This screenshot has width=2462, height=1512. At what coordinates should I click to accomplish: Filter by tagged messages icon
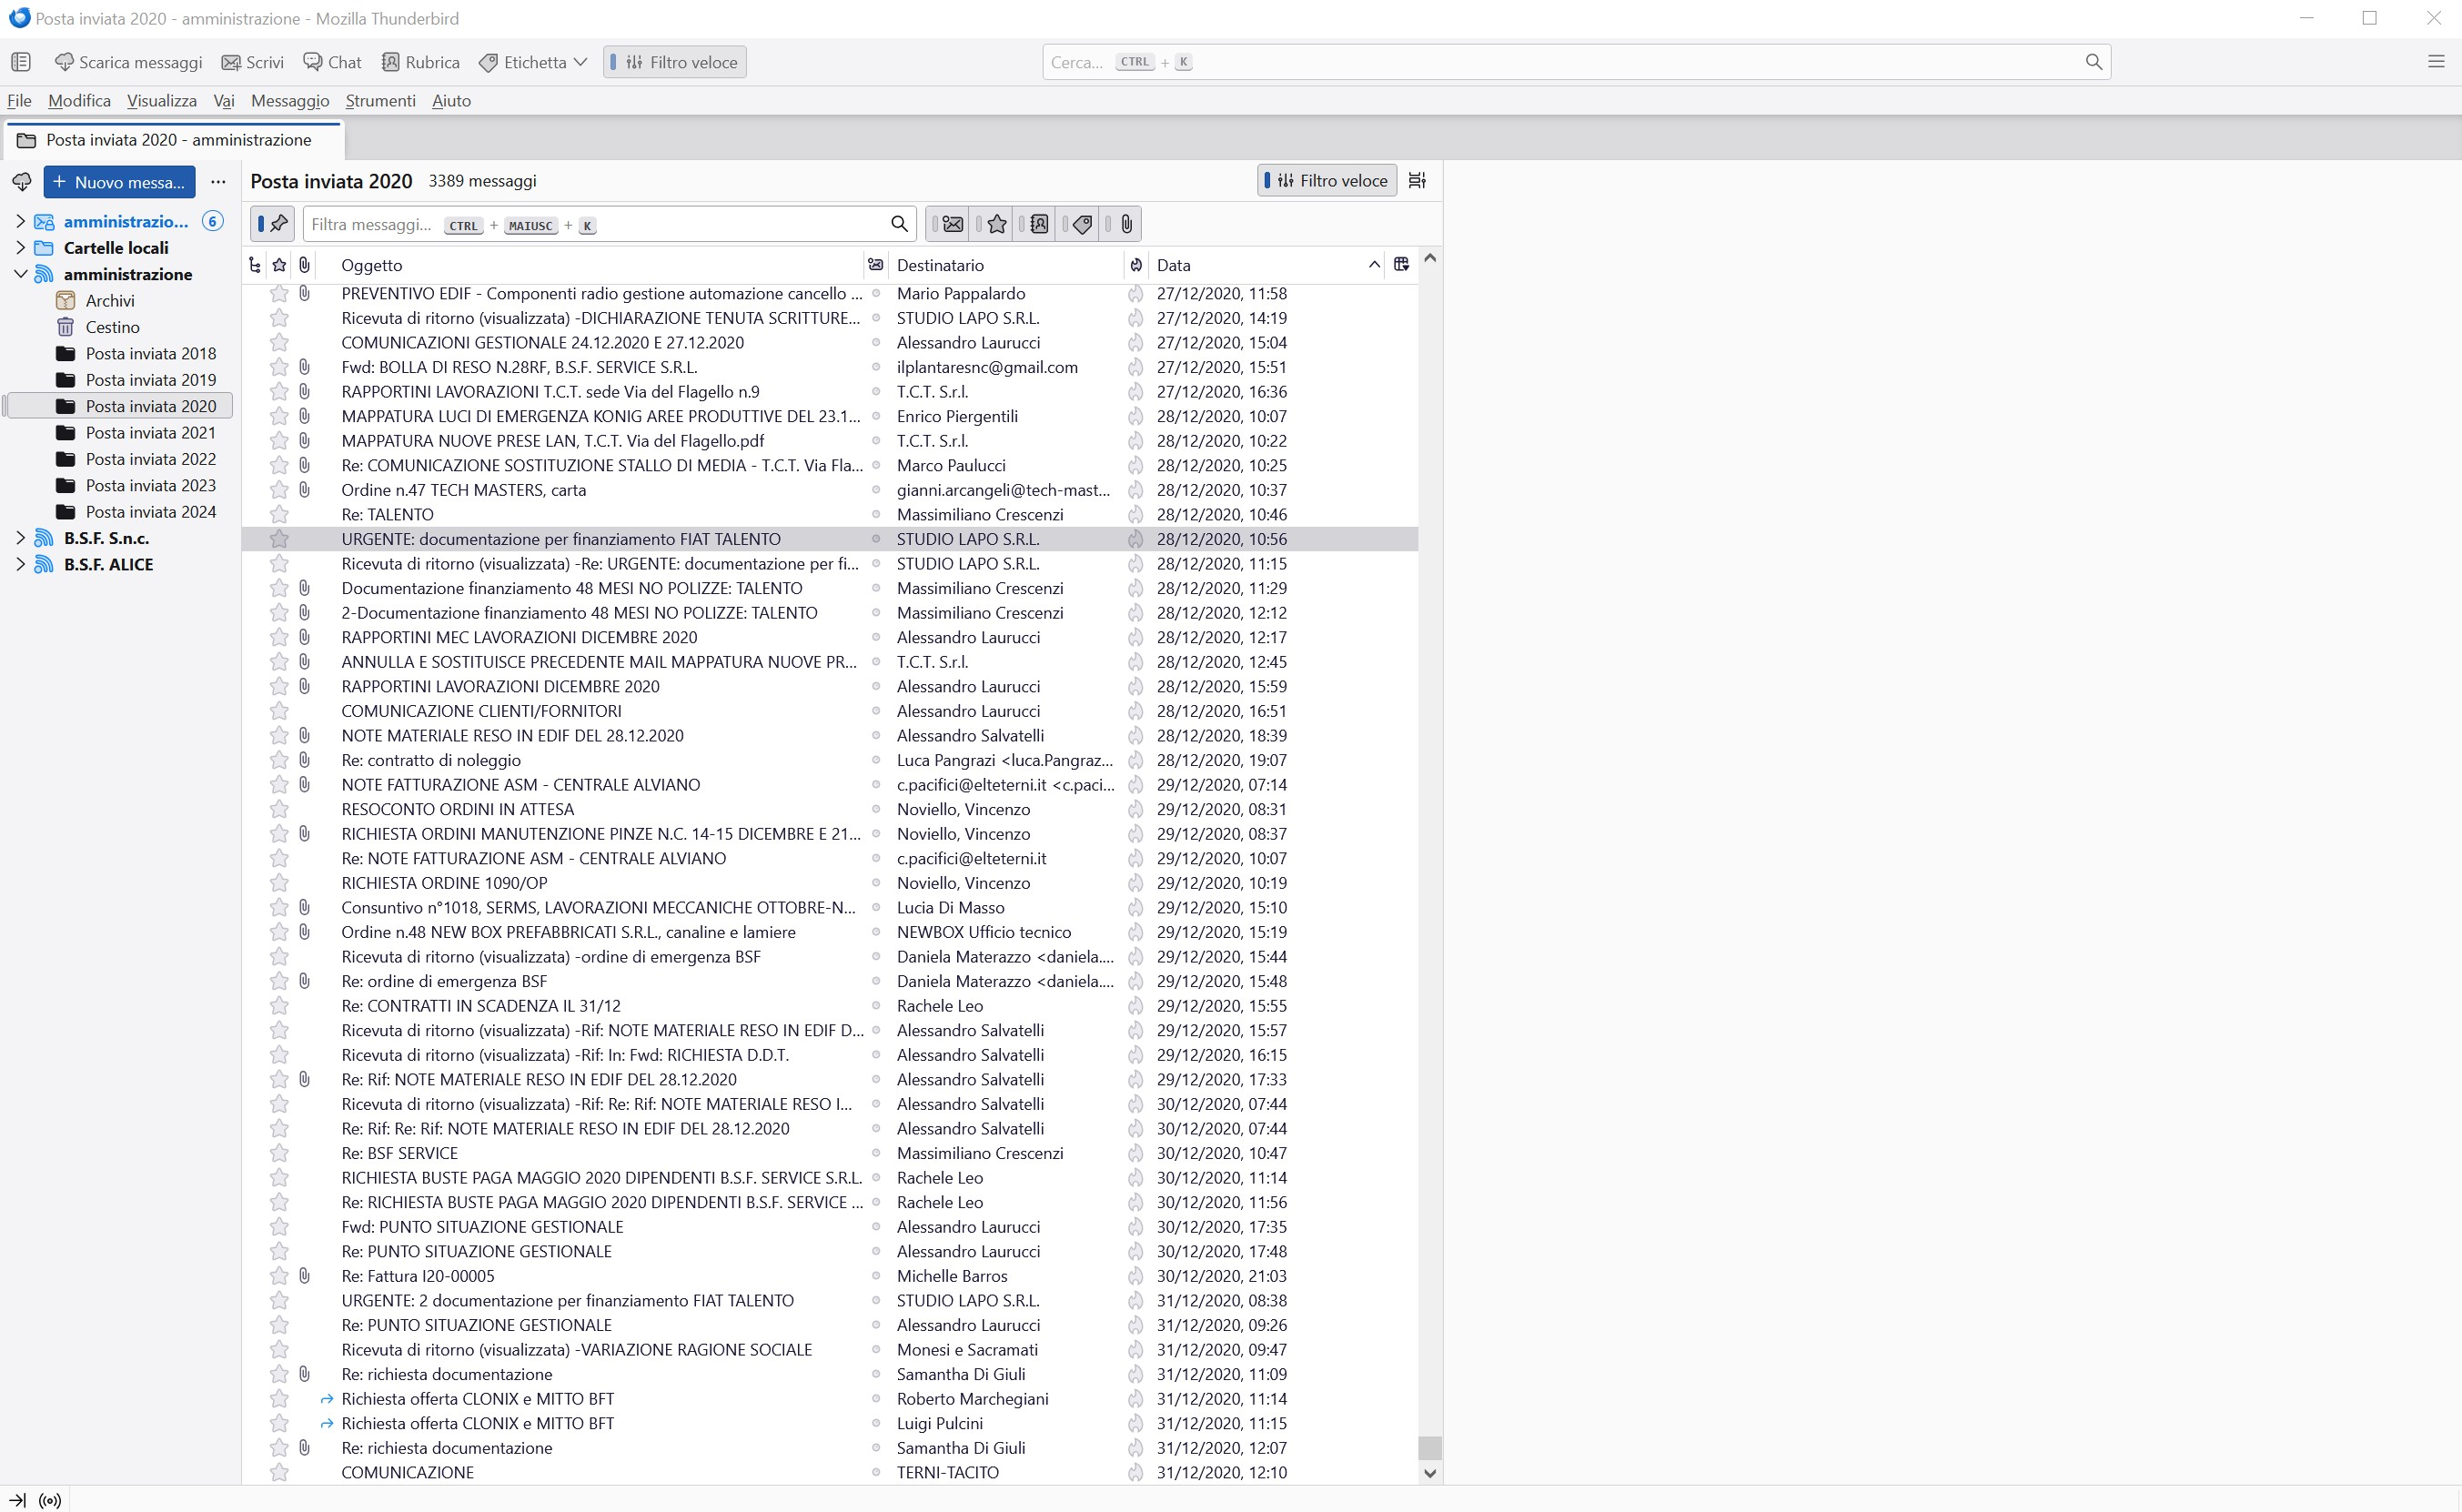point(1082,224)
